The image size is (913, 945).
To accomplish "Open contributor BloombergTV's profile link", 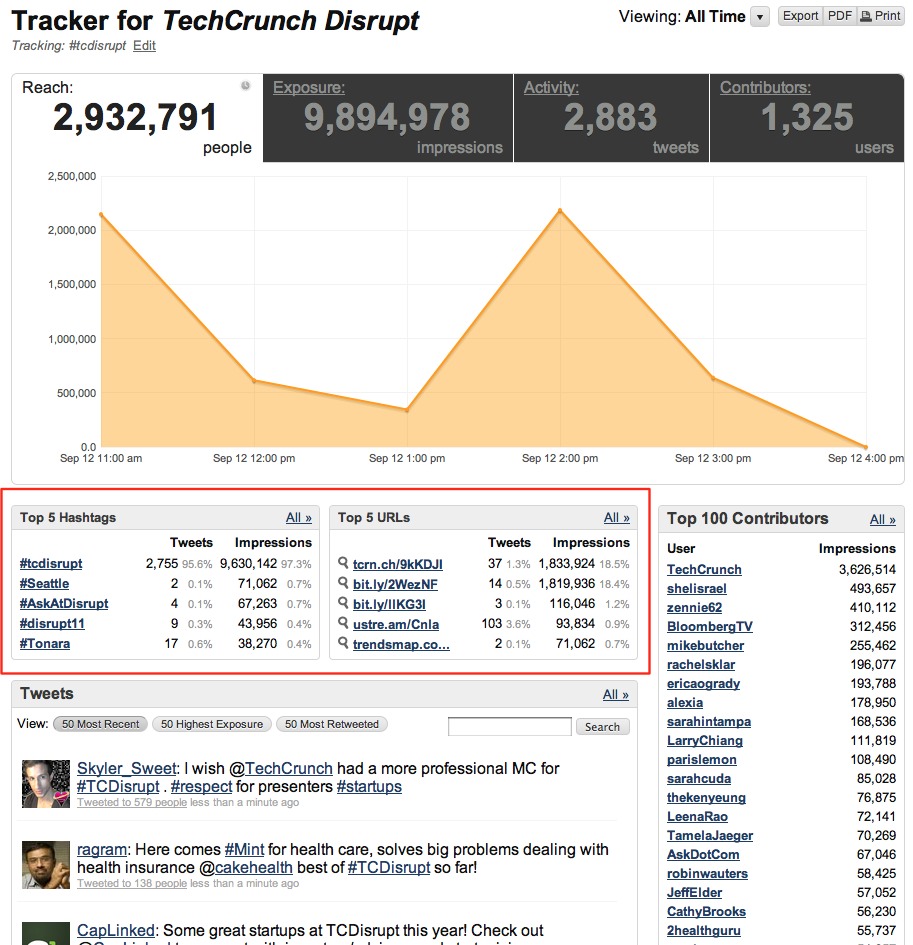I will 709,626.
